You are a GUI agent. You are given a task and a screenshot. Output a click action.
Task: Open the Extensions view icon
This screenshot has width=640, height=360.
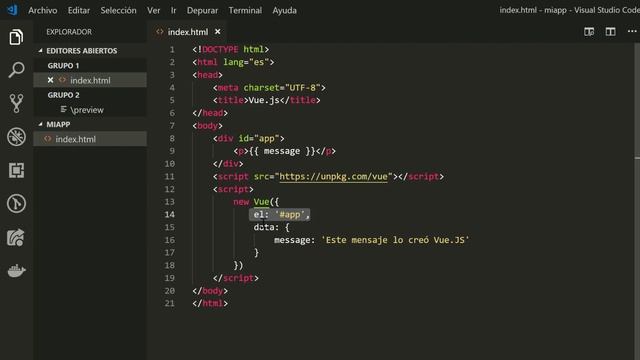click(x=16, y=170)
